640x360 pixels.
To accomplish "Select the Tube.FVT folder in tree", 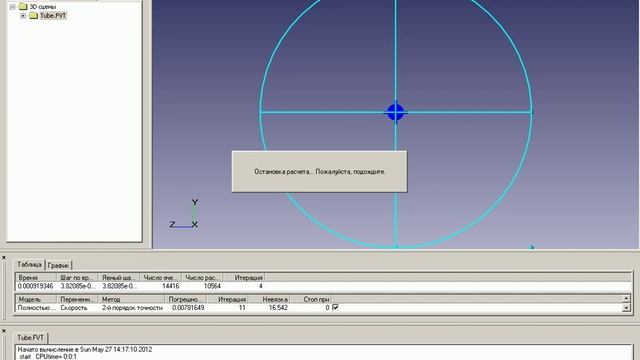I will 53,16.
